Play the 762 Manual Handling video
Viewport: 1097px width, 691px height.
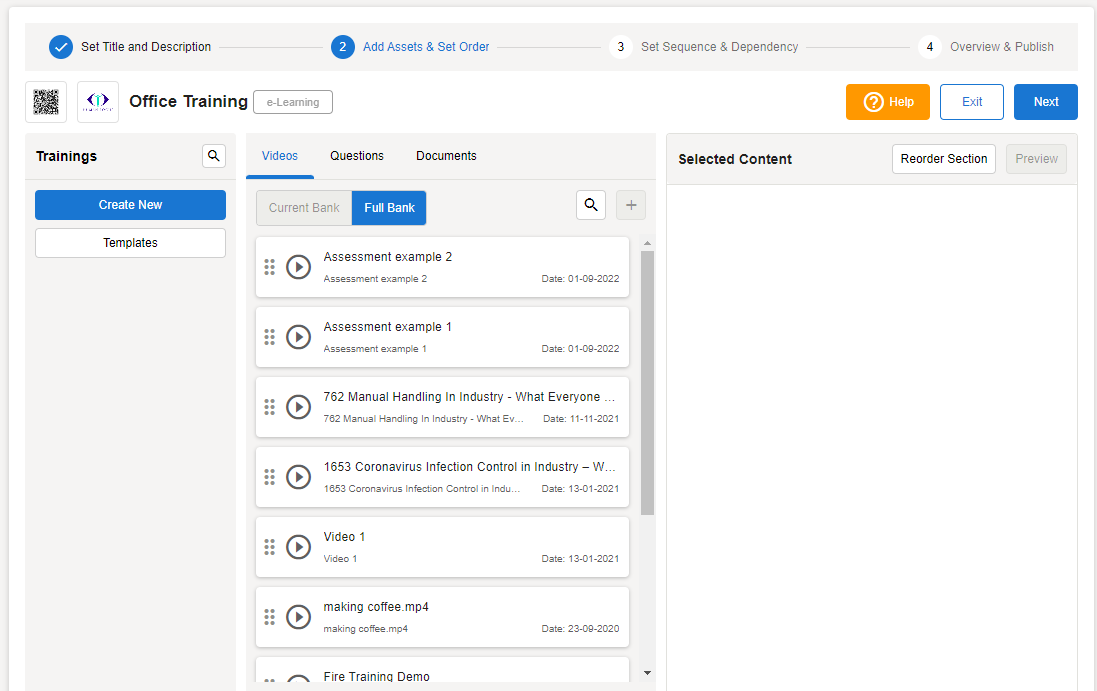coord(298,407)
